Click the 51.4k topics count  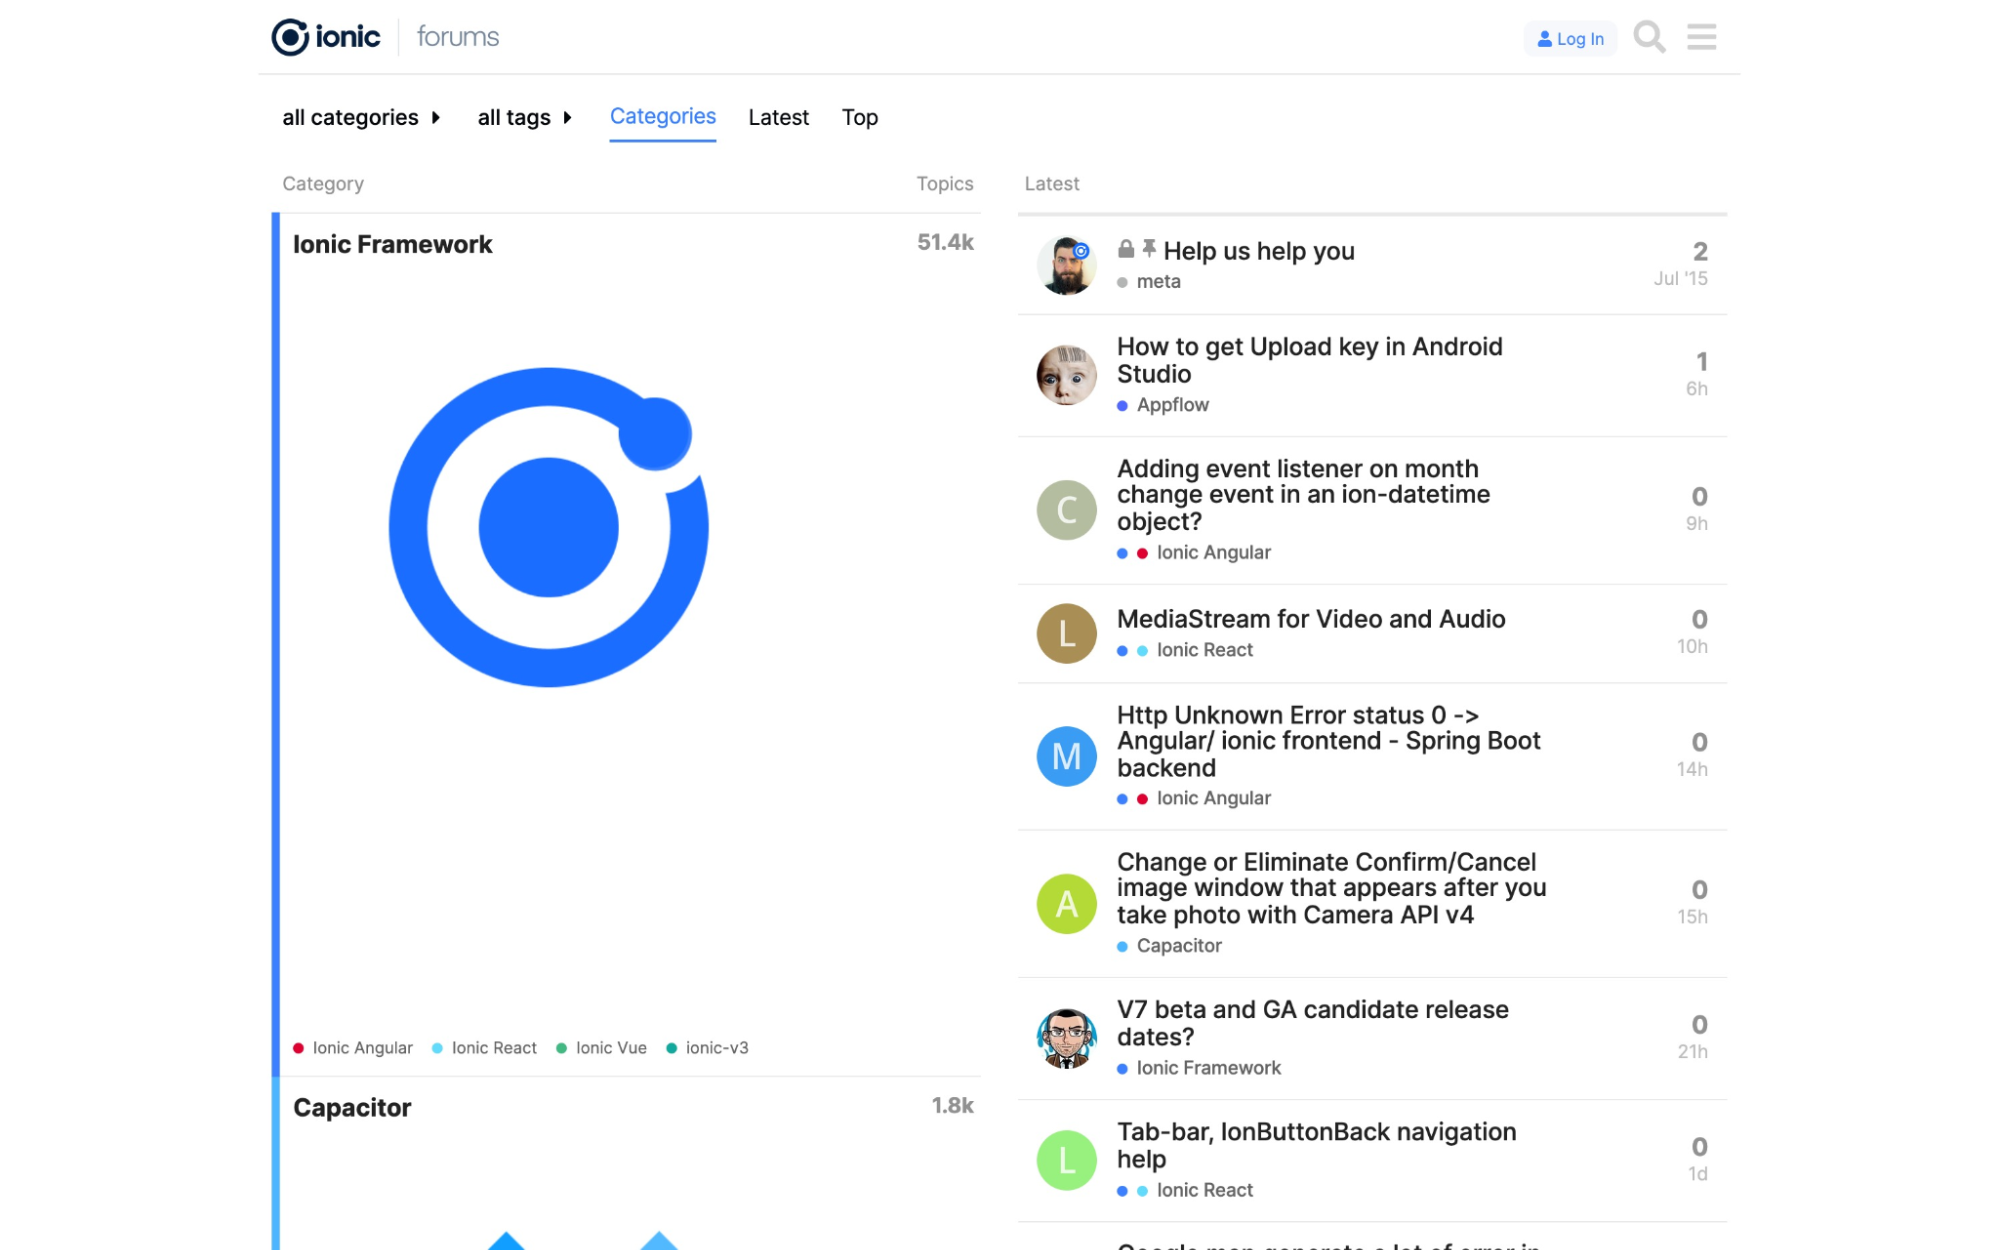pyautogui.click(x=945, y=242)
